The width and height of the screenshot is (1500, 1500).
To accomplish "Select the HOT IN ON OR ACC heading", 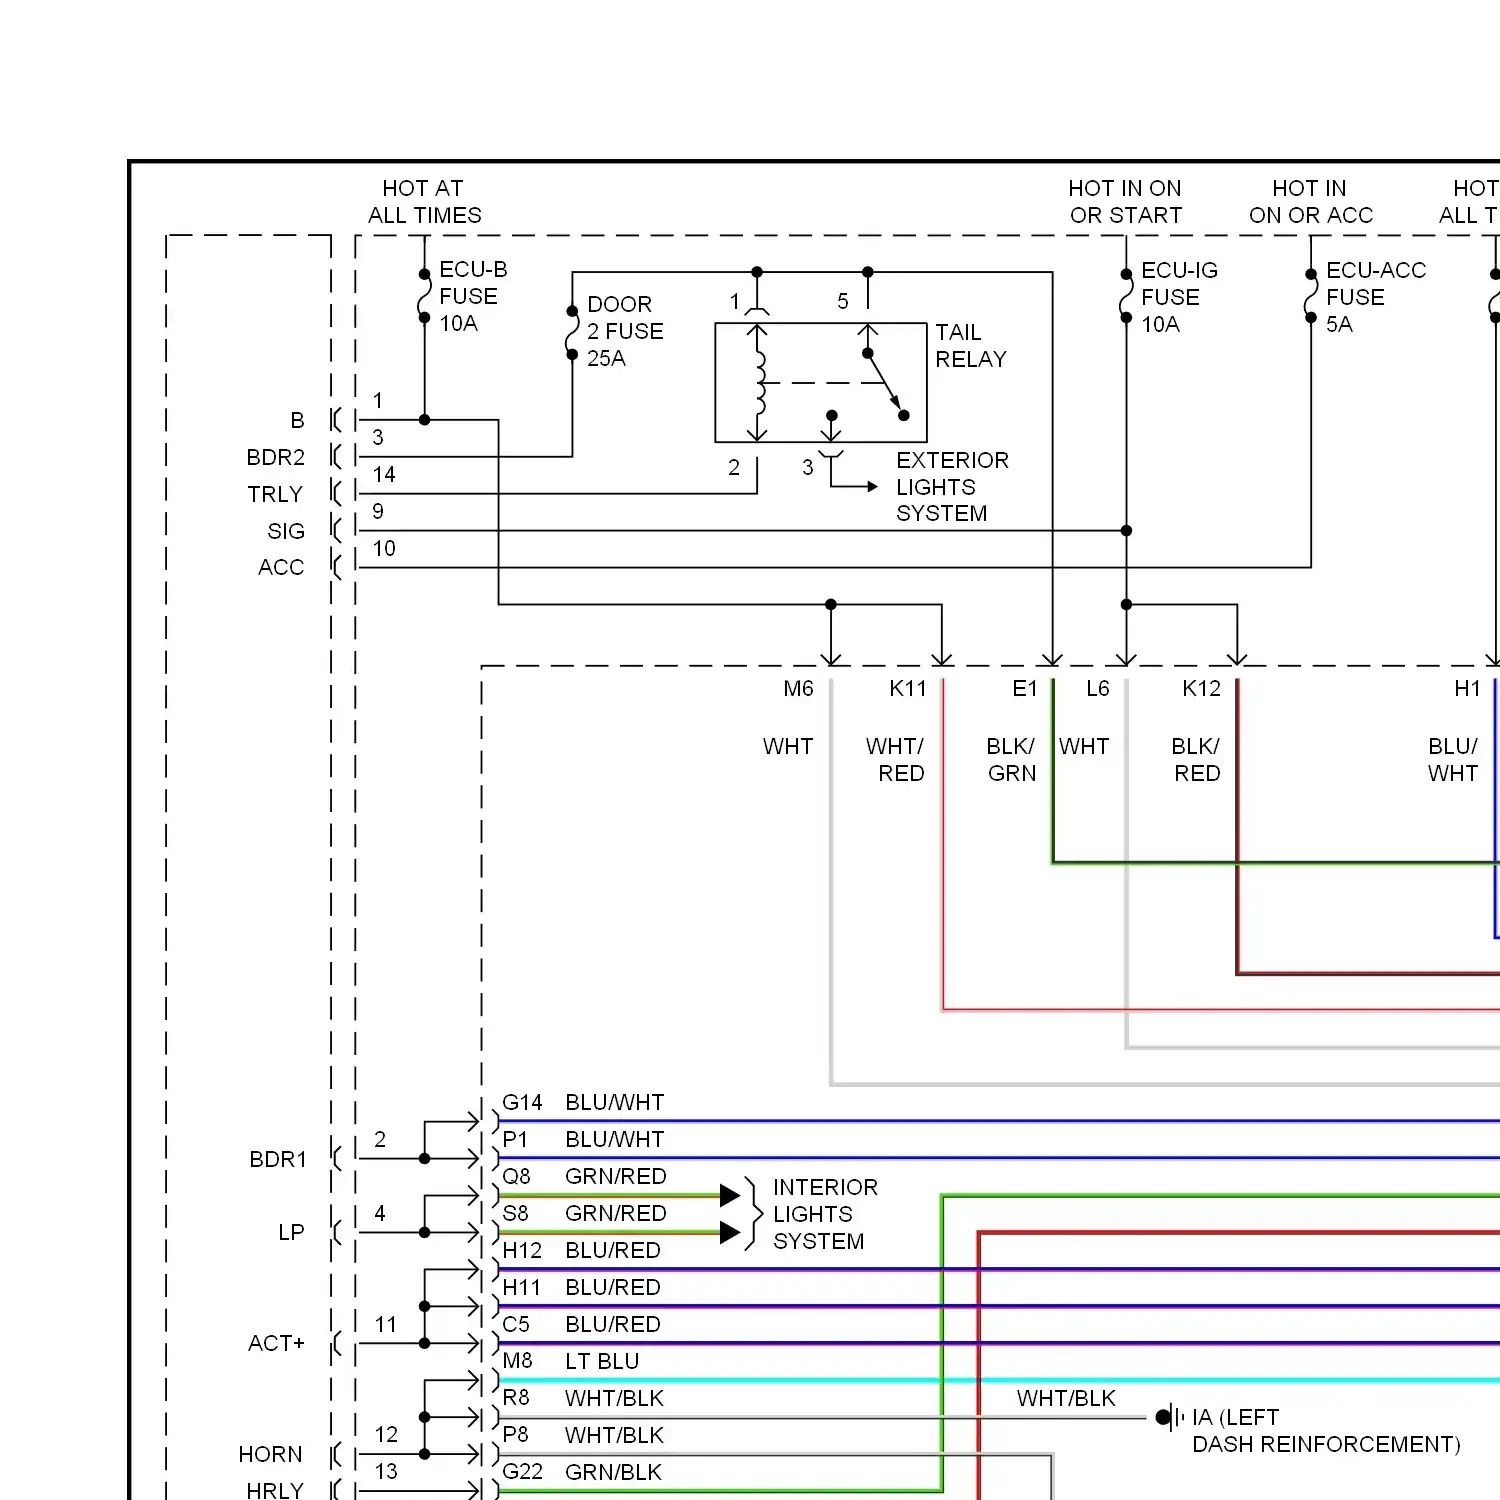I will coord(1310,202).
